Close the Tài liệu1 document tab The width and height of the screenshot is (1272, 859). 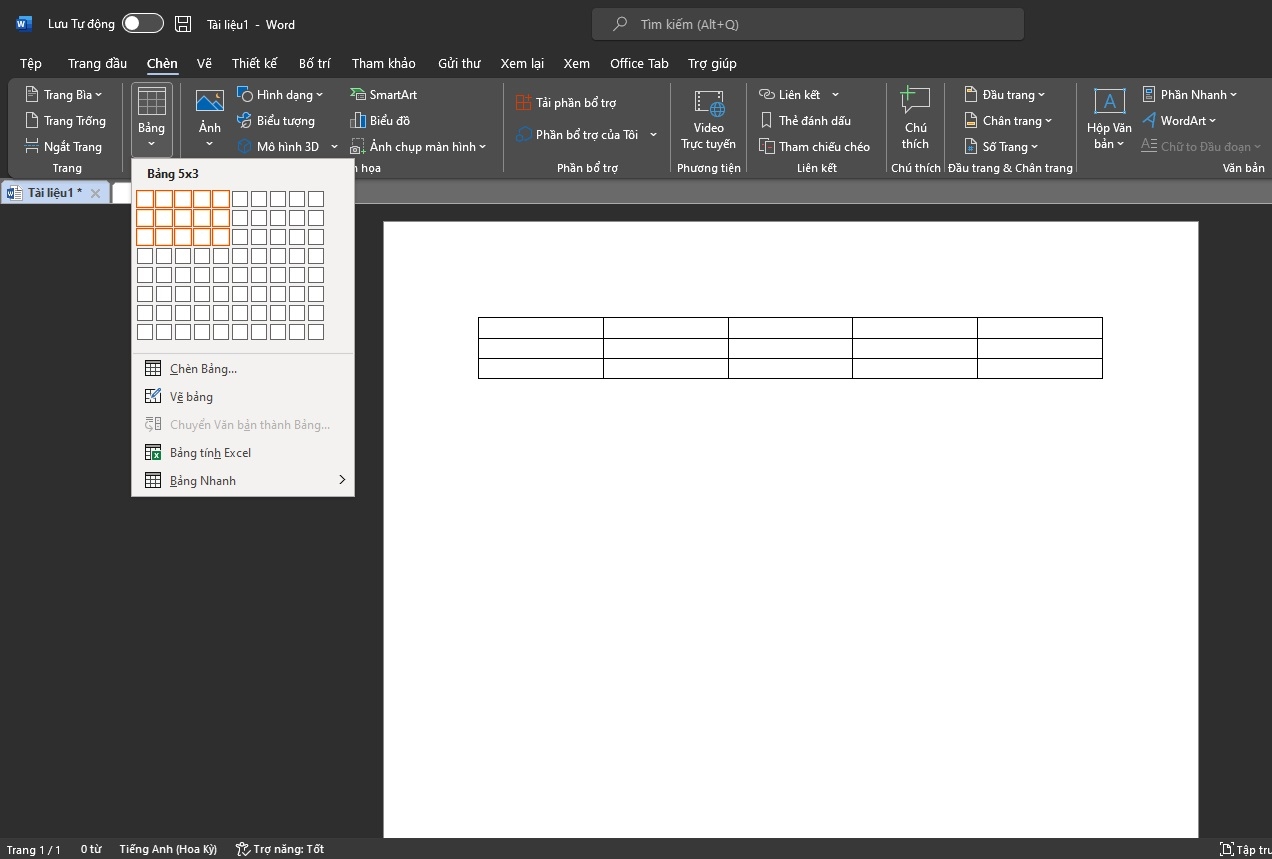pos(95,193)
